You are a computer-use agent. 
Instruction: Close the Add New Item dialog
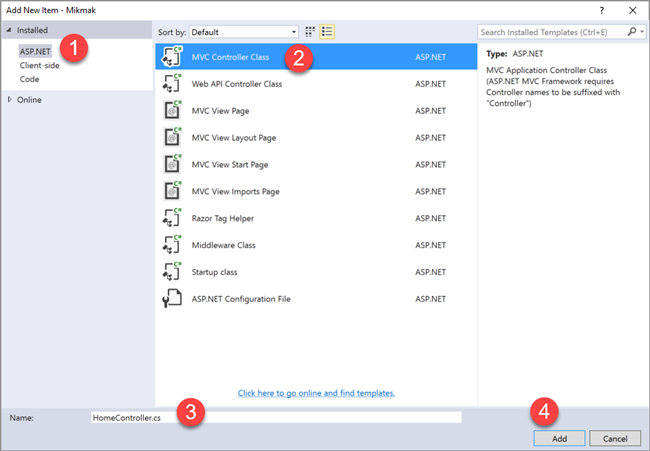coord(633,10)
